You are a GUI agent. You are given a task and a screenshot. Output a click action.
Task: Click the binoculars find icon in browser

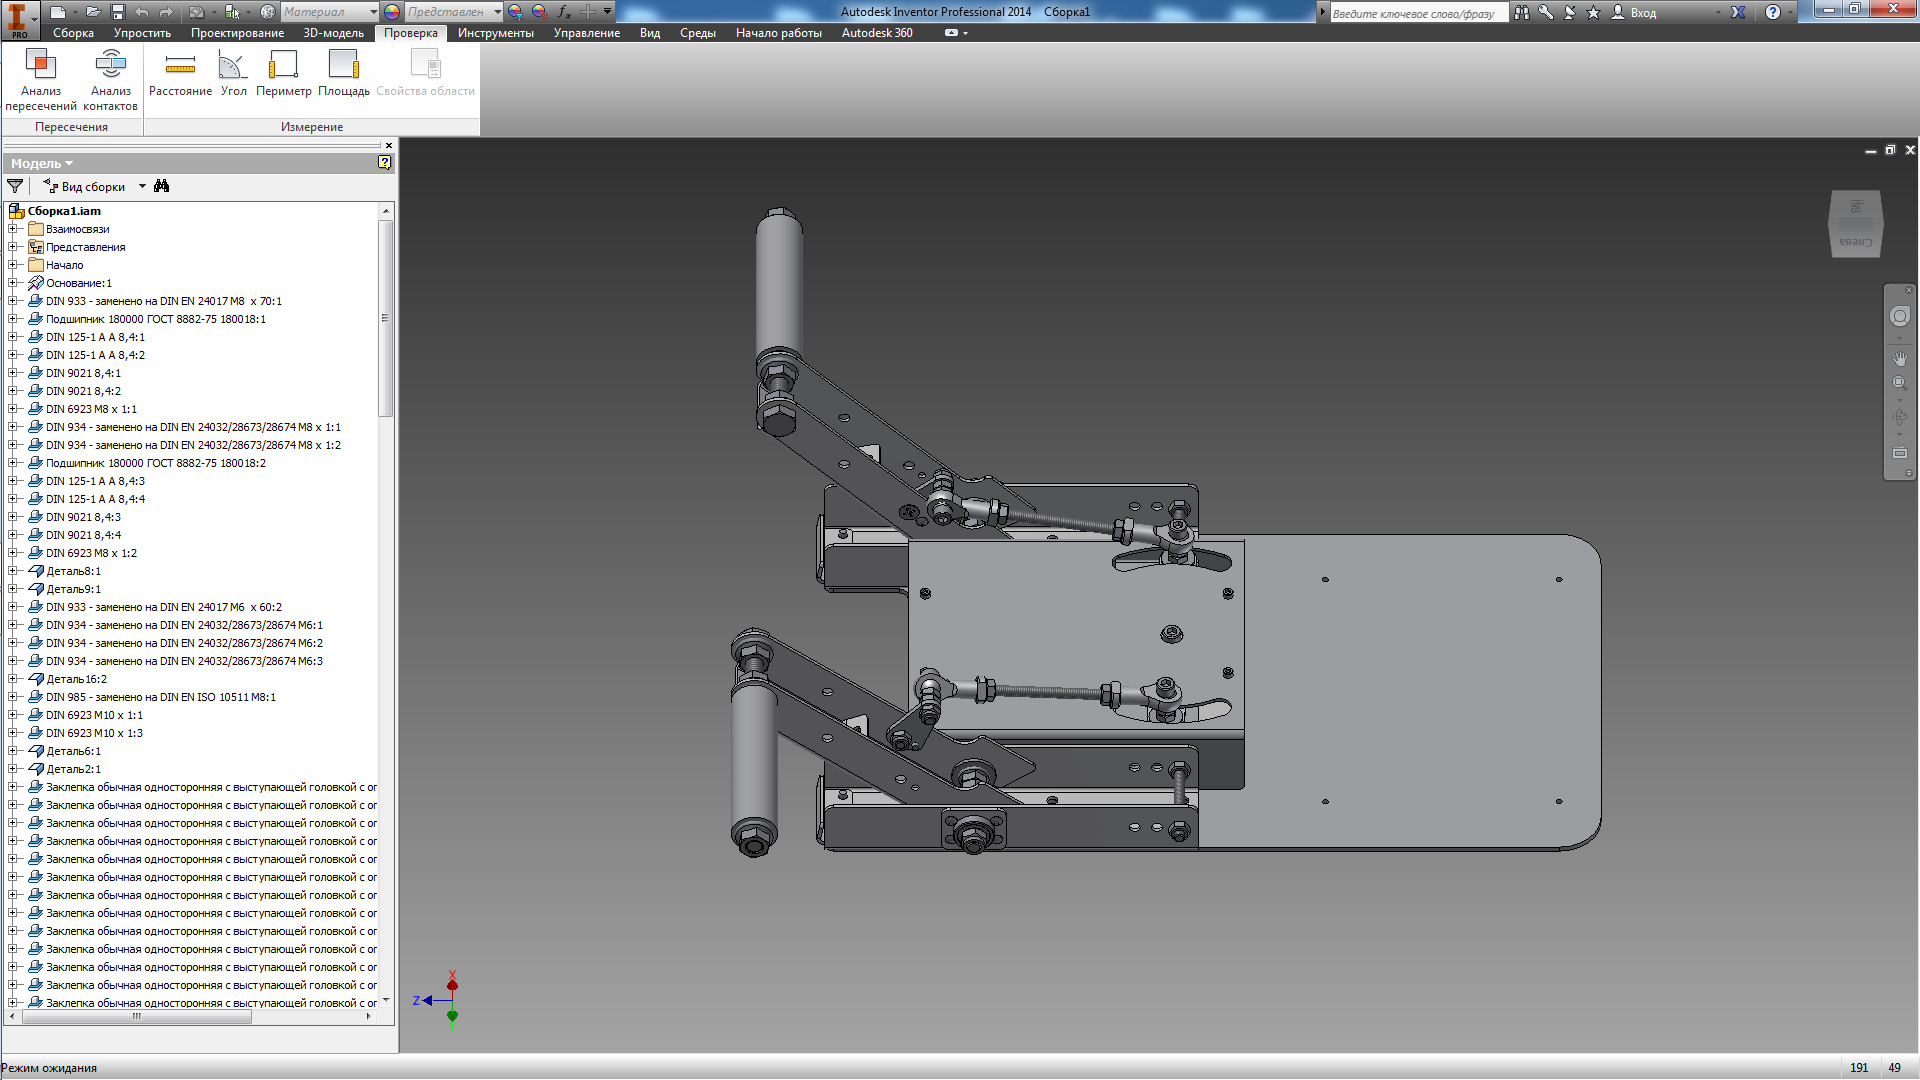162,186
